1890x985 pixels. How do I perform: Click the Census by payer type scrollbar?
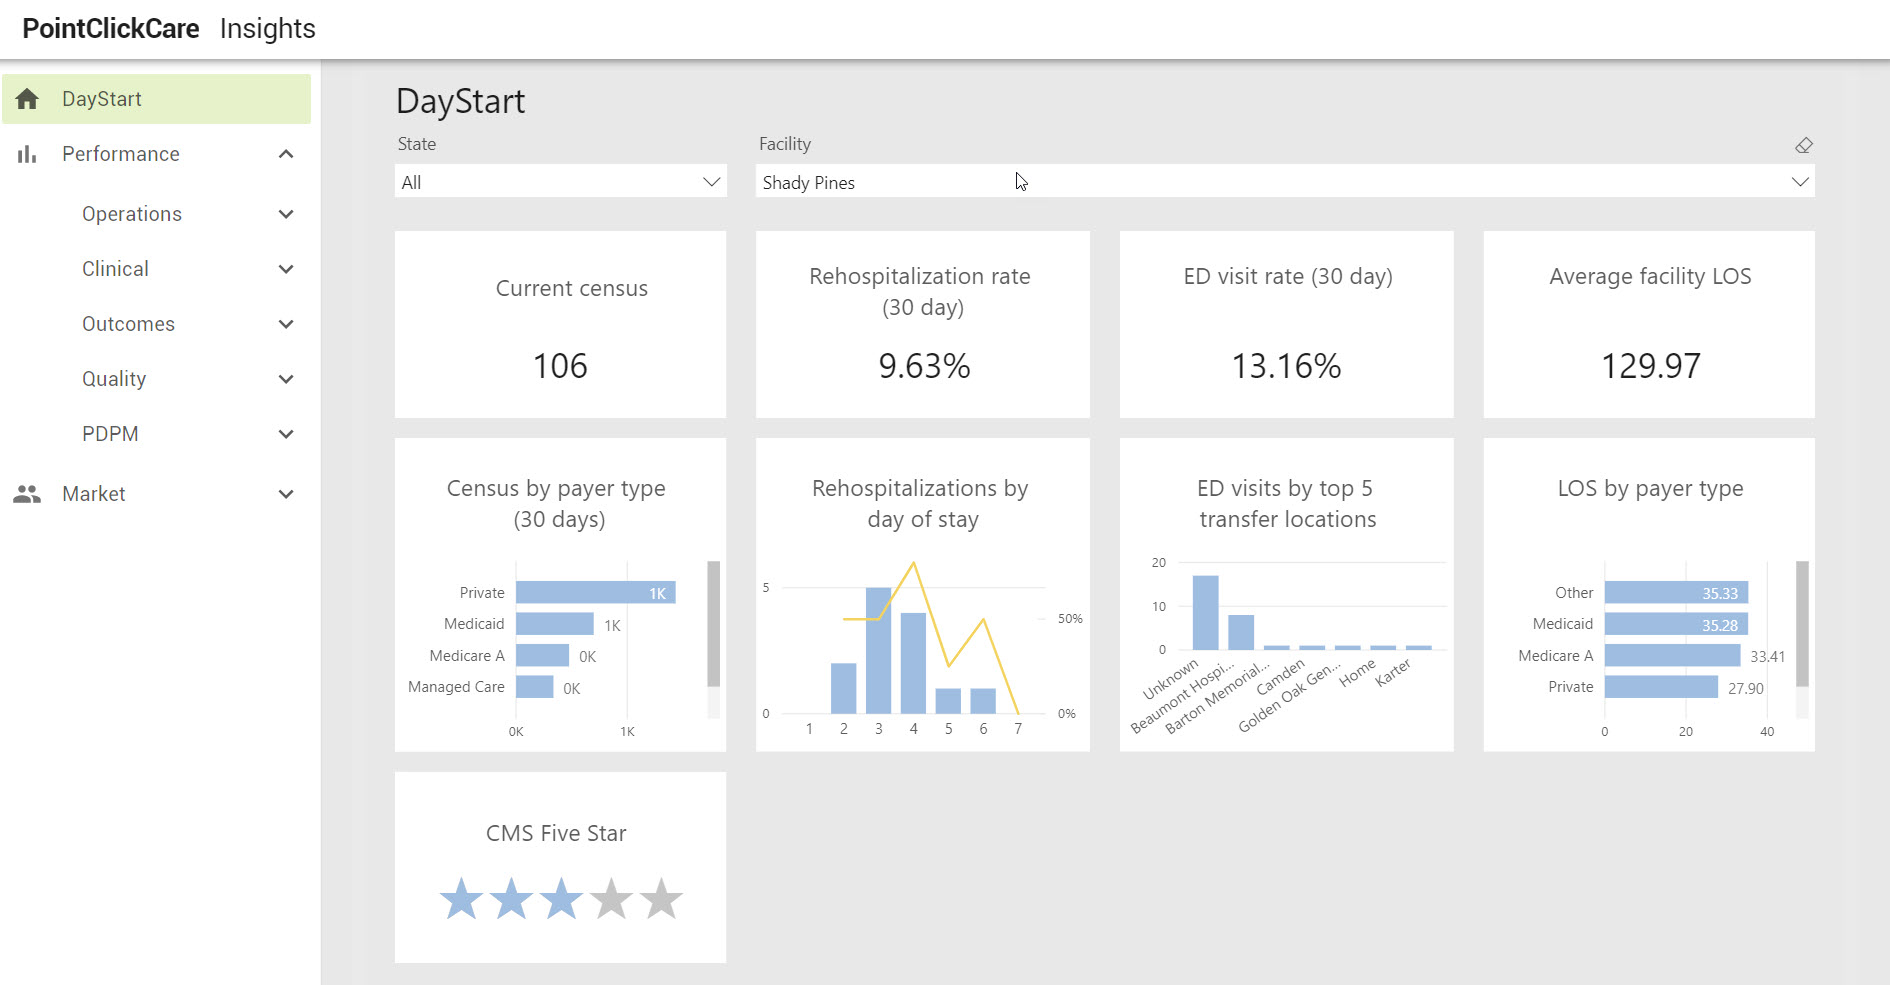click(x=714, y=624)
